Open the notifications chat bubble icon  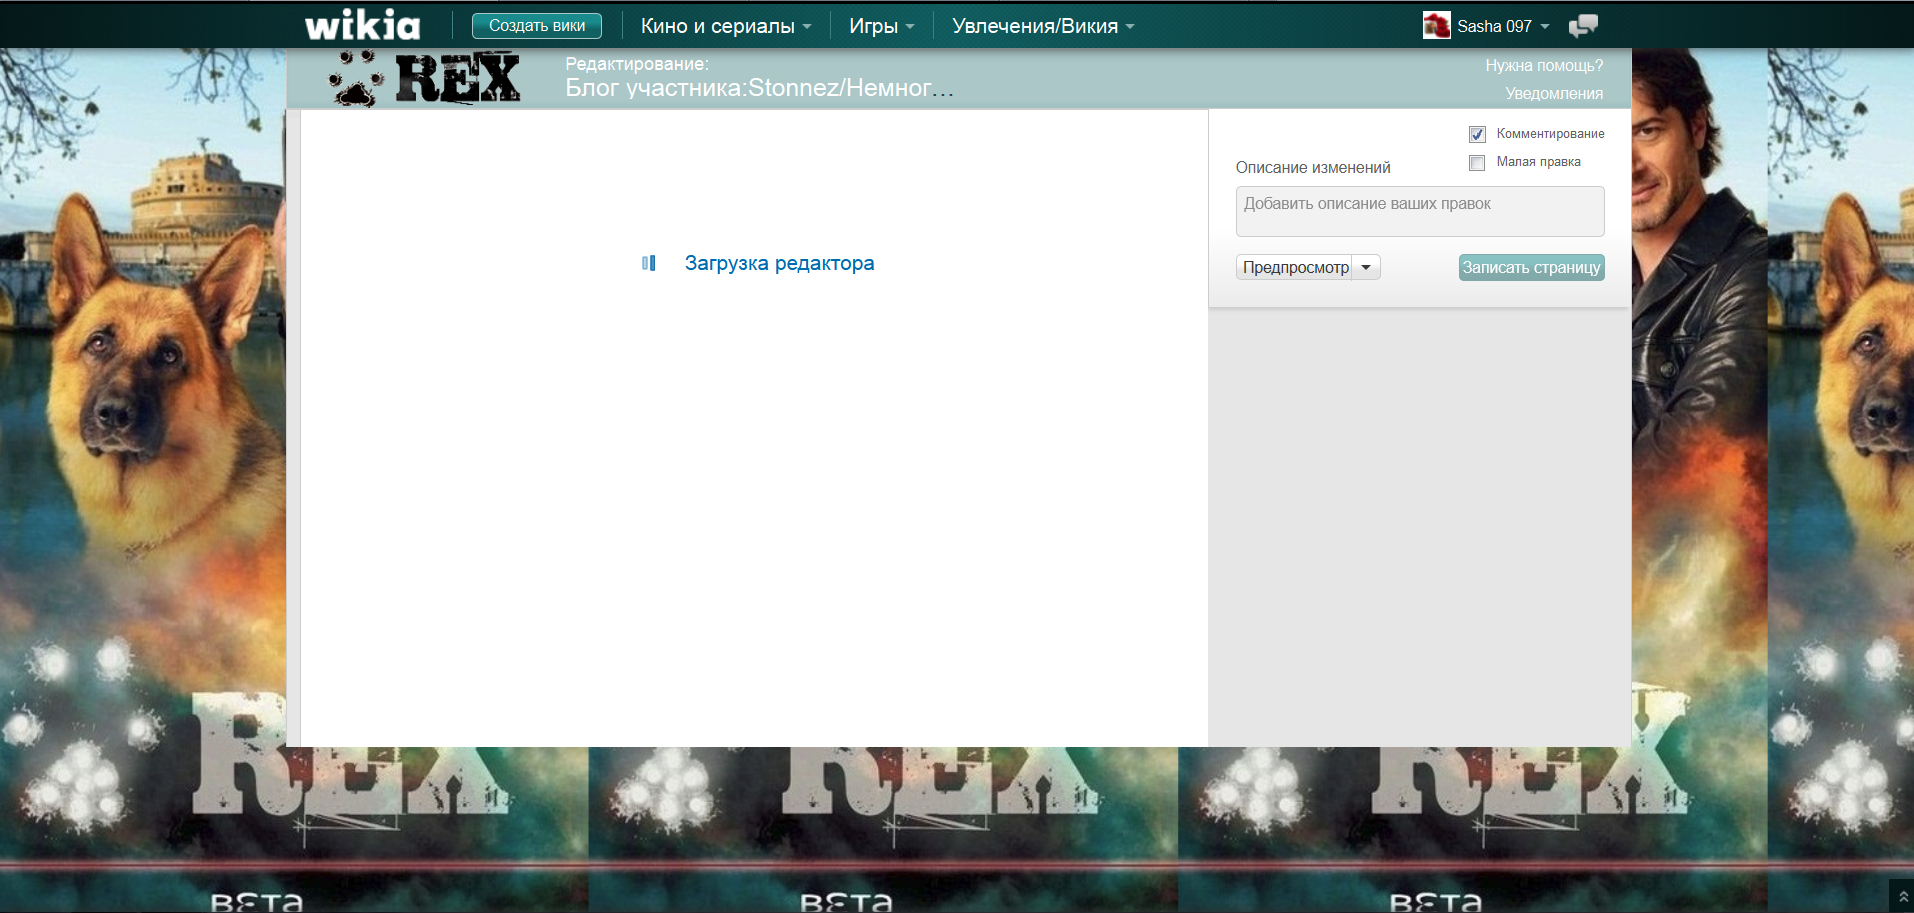click(1583, 26)
